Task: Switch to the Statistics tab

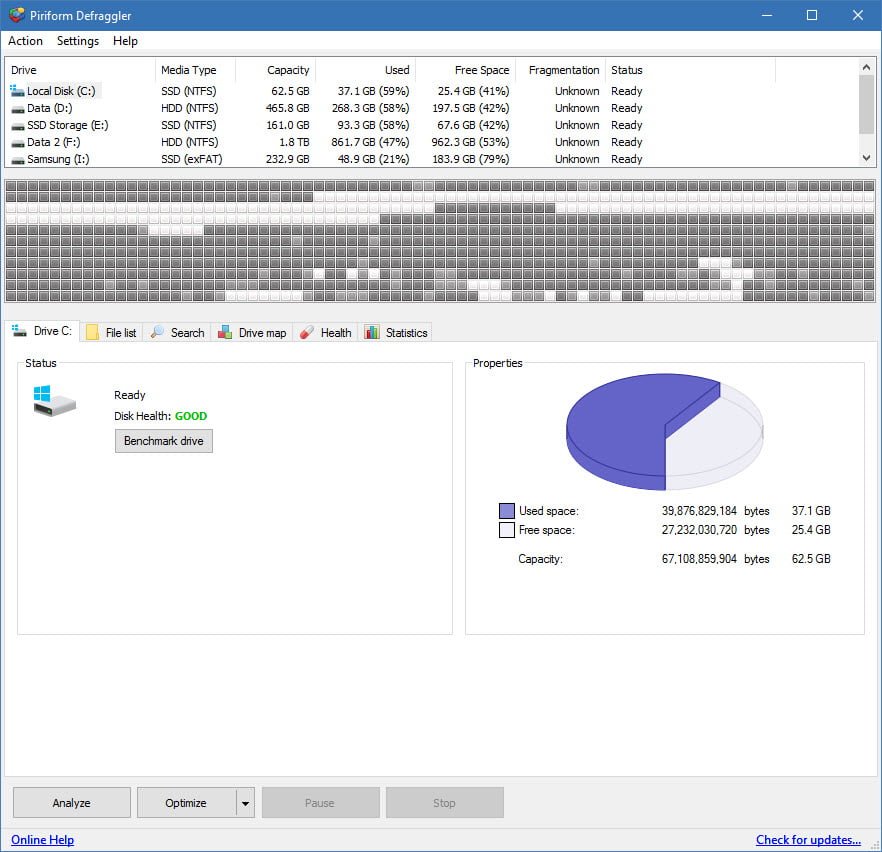Action: [396, 332]
